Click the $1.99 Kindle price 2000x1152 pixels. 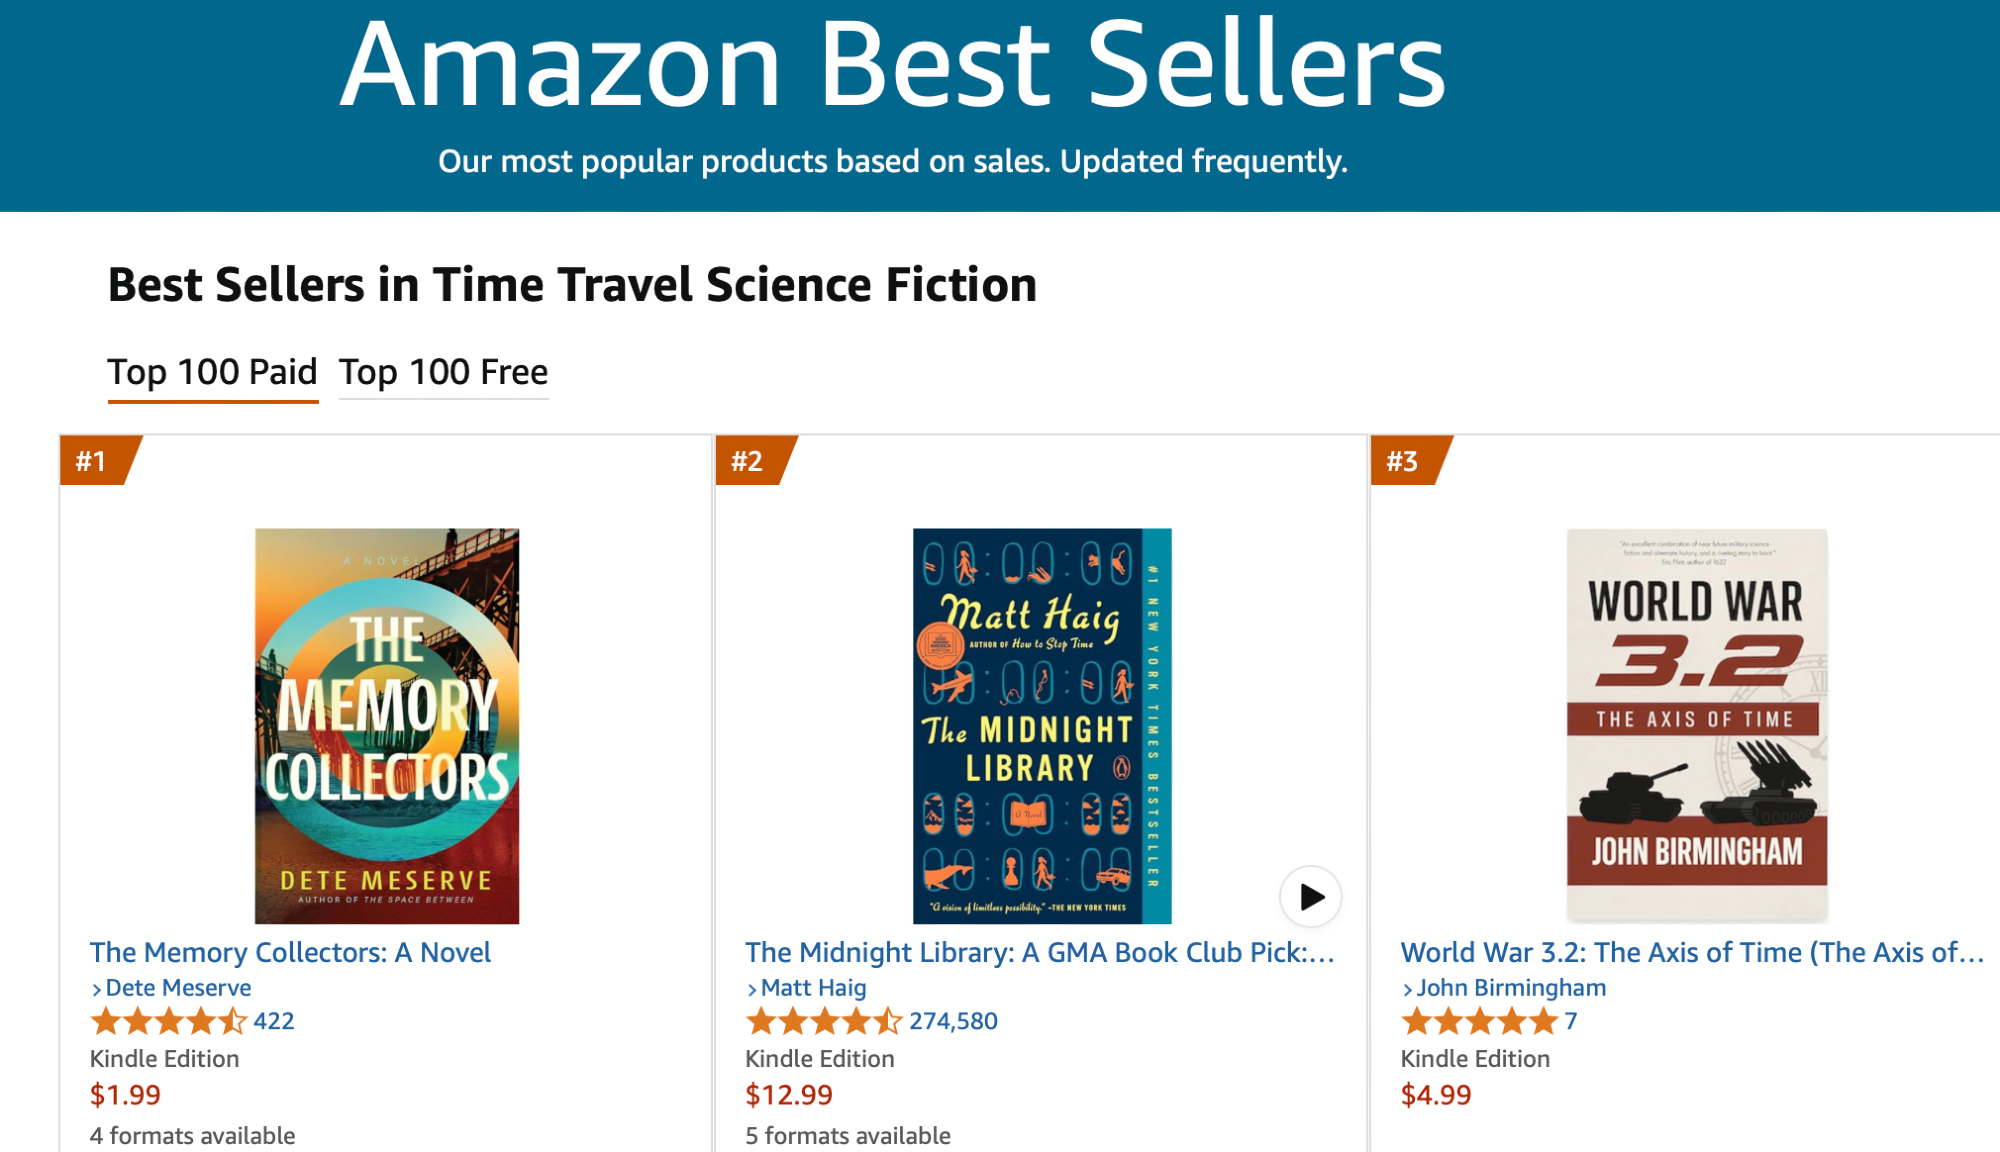point(125,1095)
